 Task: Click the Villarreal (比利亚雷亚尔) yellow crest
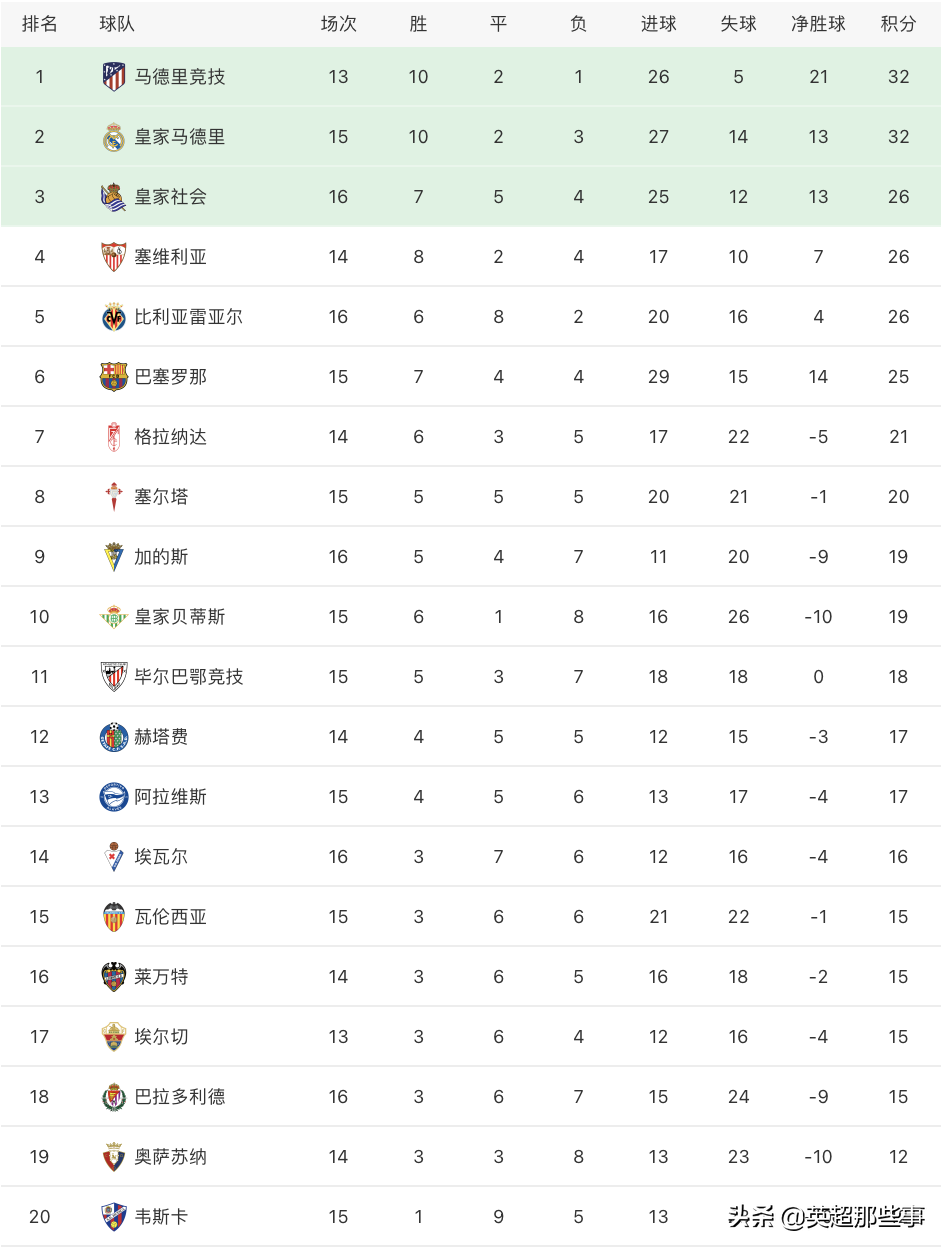pos(114,317)
